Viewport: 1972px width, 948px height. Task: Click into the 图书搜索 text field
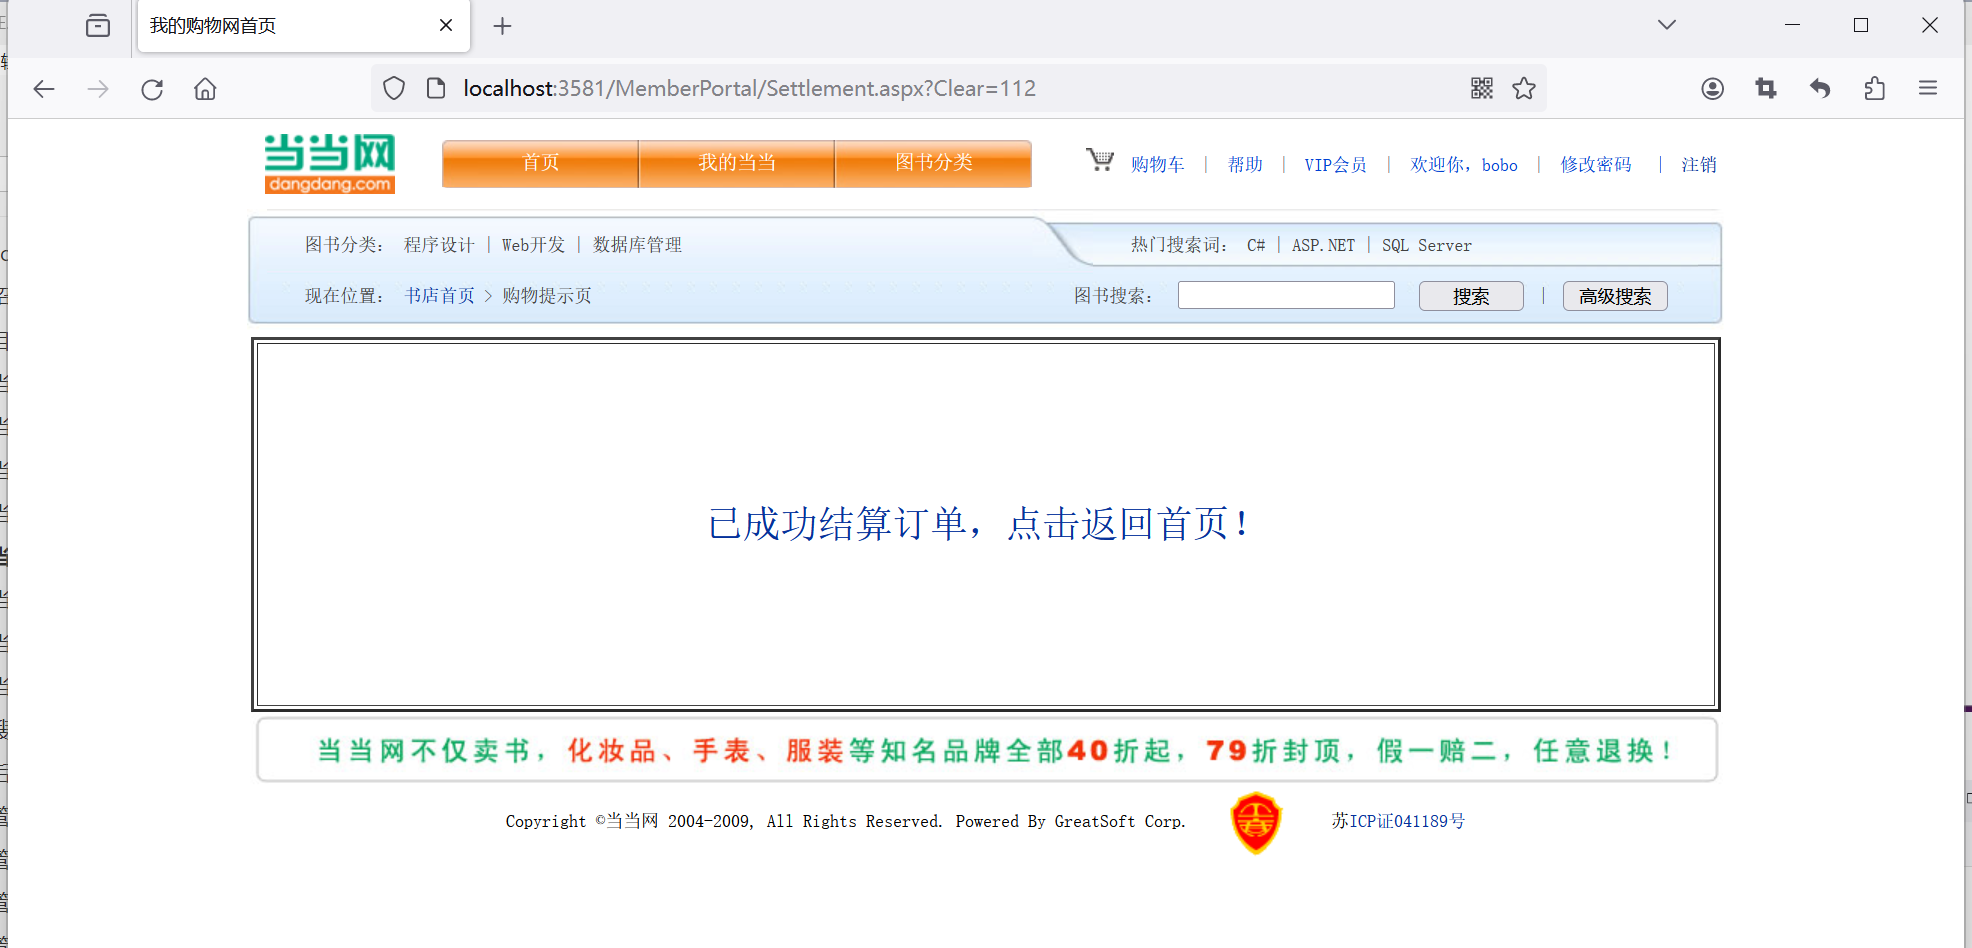[x=1285, y=295]
